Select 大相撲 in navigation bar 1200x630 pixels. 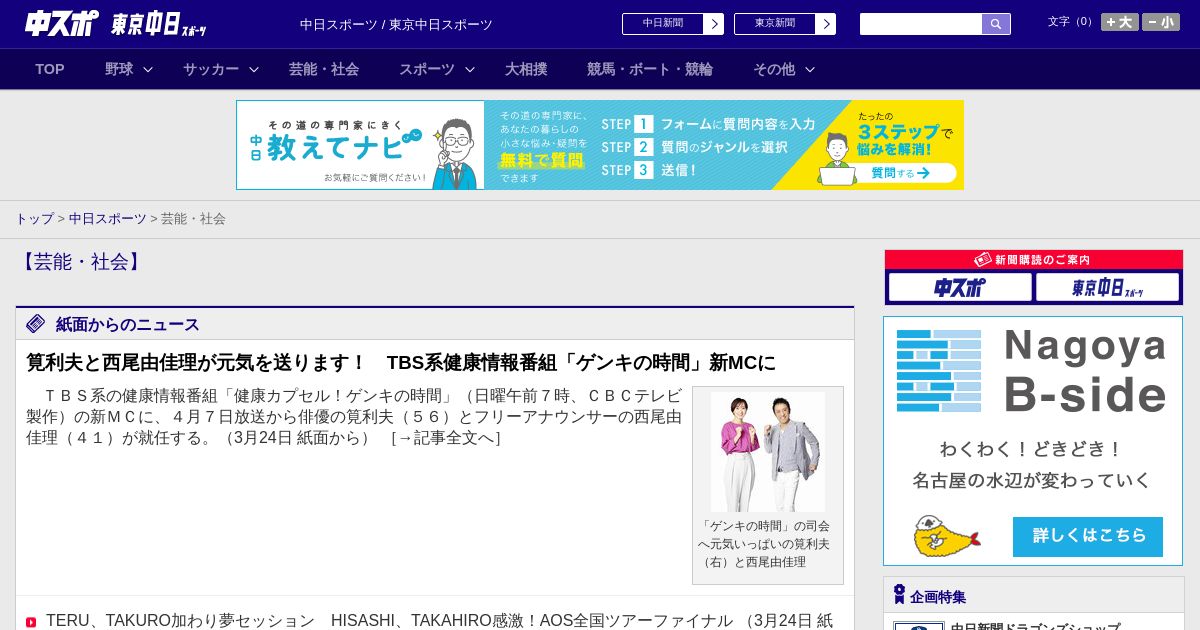[x=526, y=69]
